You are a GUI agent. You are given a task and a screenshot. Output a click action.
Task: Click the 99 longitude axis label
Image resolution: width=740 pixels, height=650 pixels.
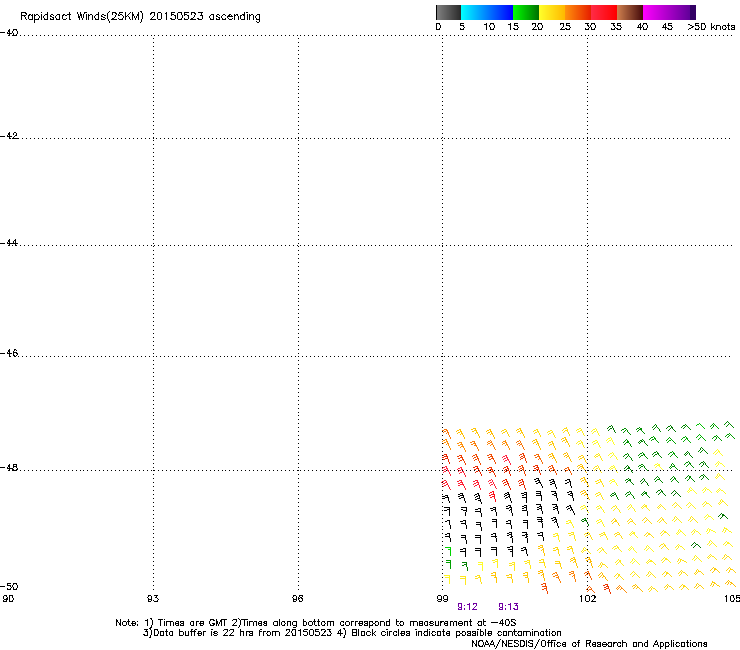point(442,599)
